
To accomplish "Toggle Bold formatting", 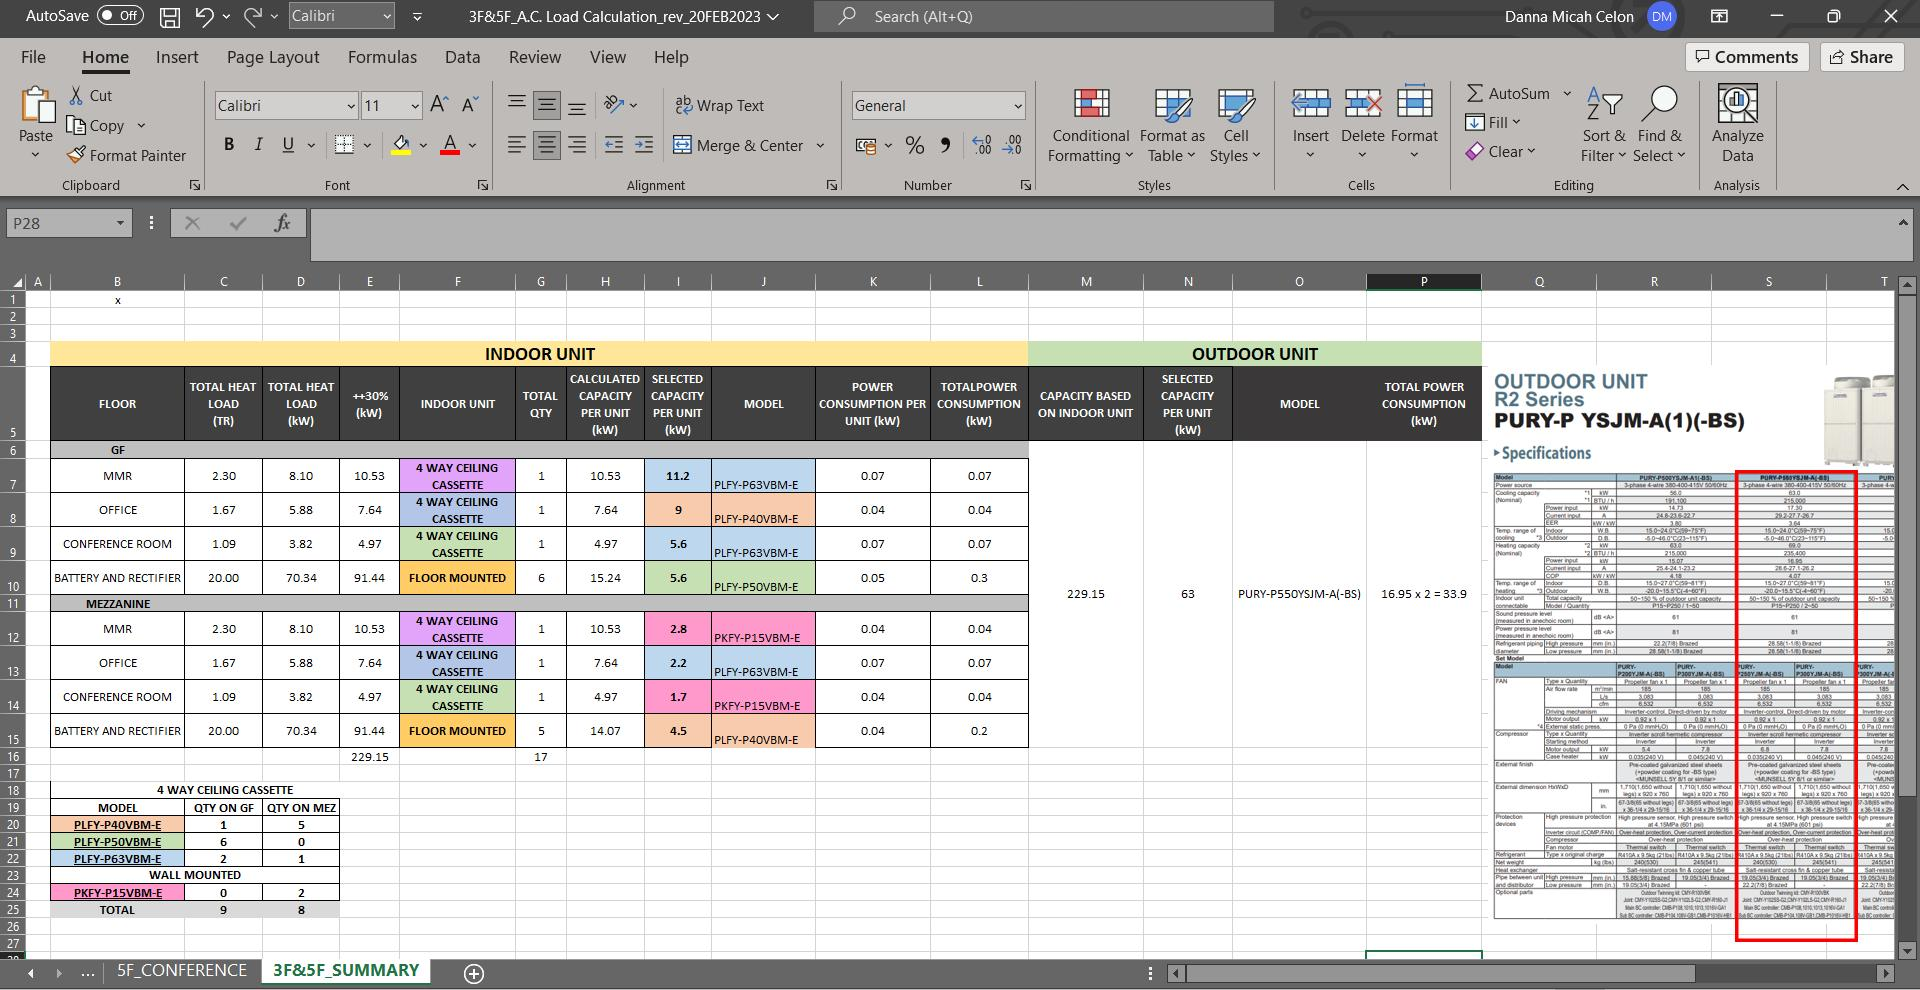I will pos(229,145).
